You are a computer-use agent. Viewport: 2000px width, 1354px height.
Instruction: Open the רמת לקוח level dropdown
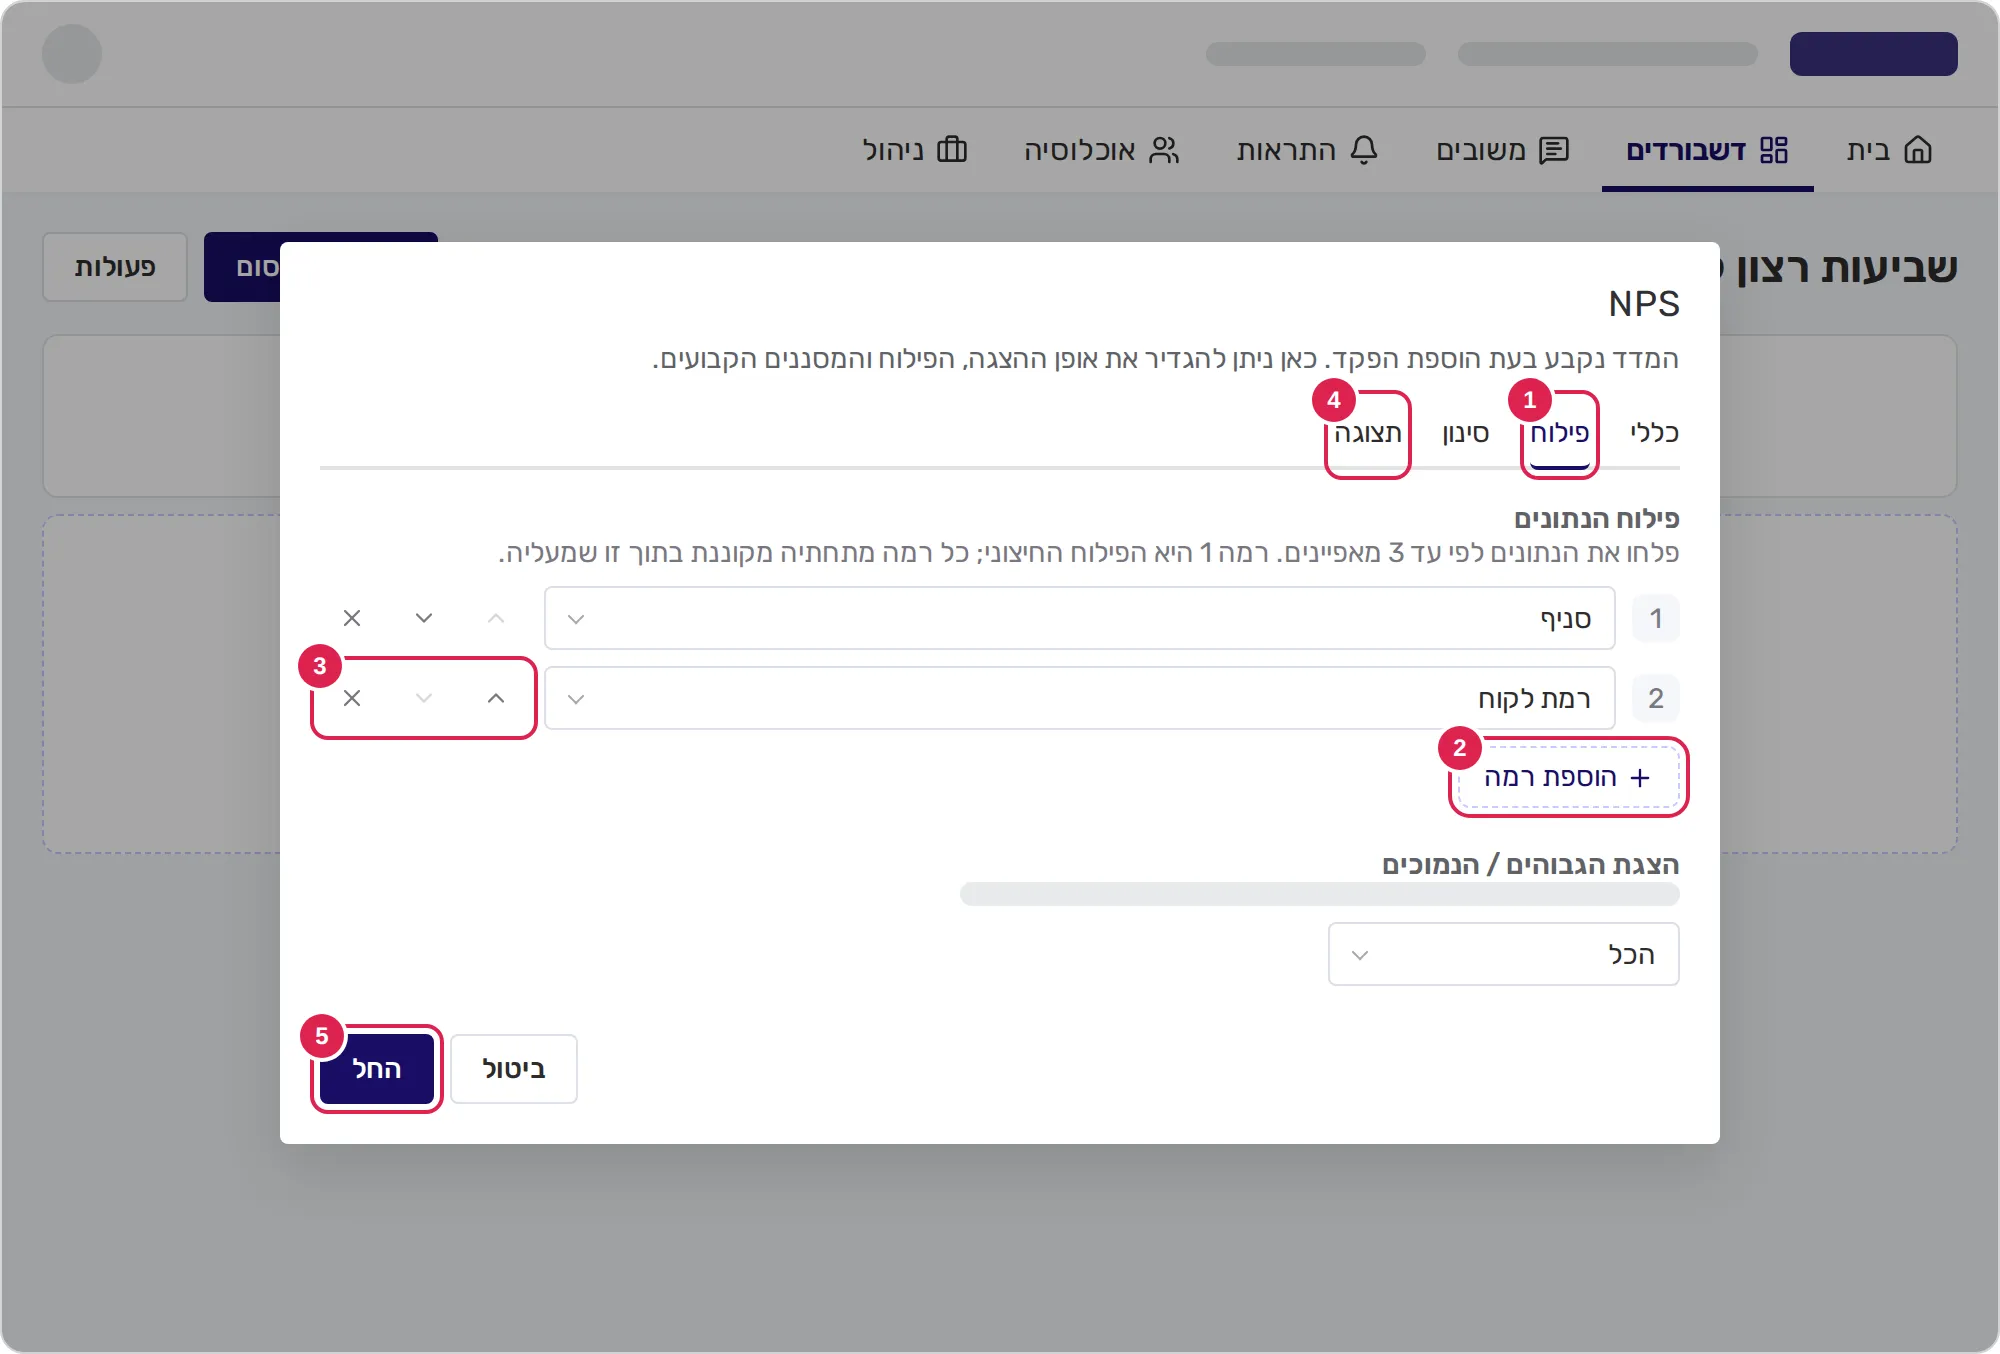1080,698
